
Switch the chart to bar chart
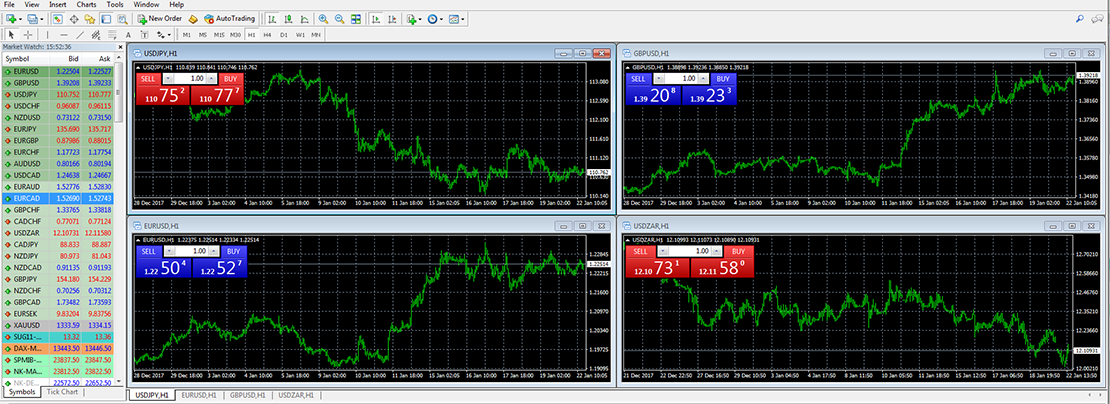coord(271,18)
